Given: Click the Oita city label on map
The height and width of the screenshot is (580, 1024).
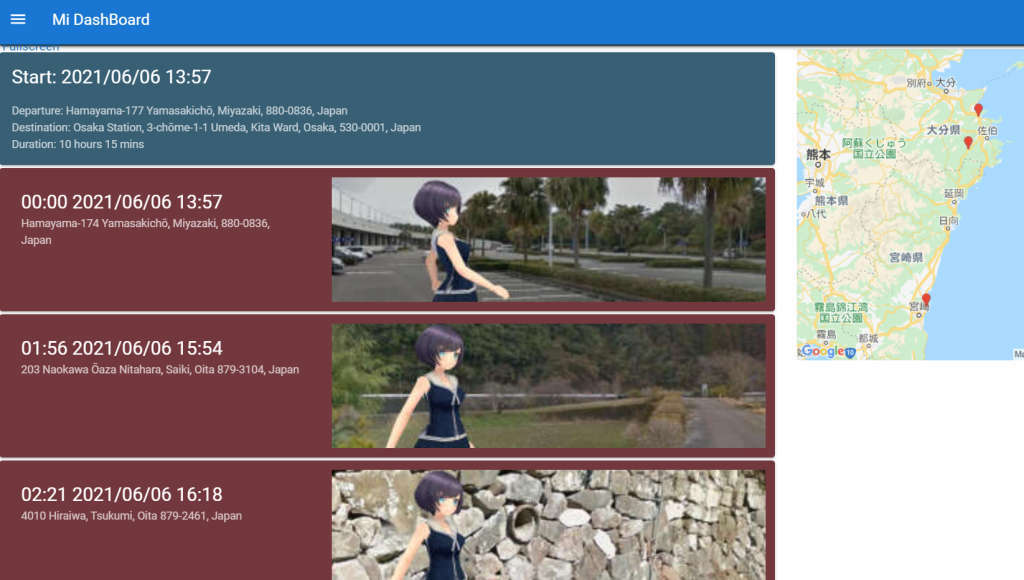Looking at the screenshot, I should pos(944,83).
